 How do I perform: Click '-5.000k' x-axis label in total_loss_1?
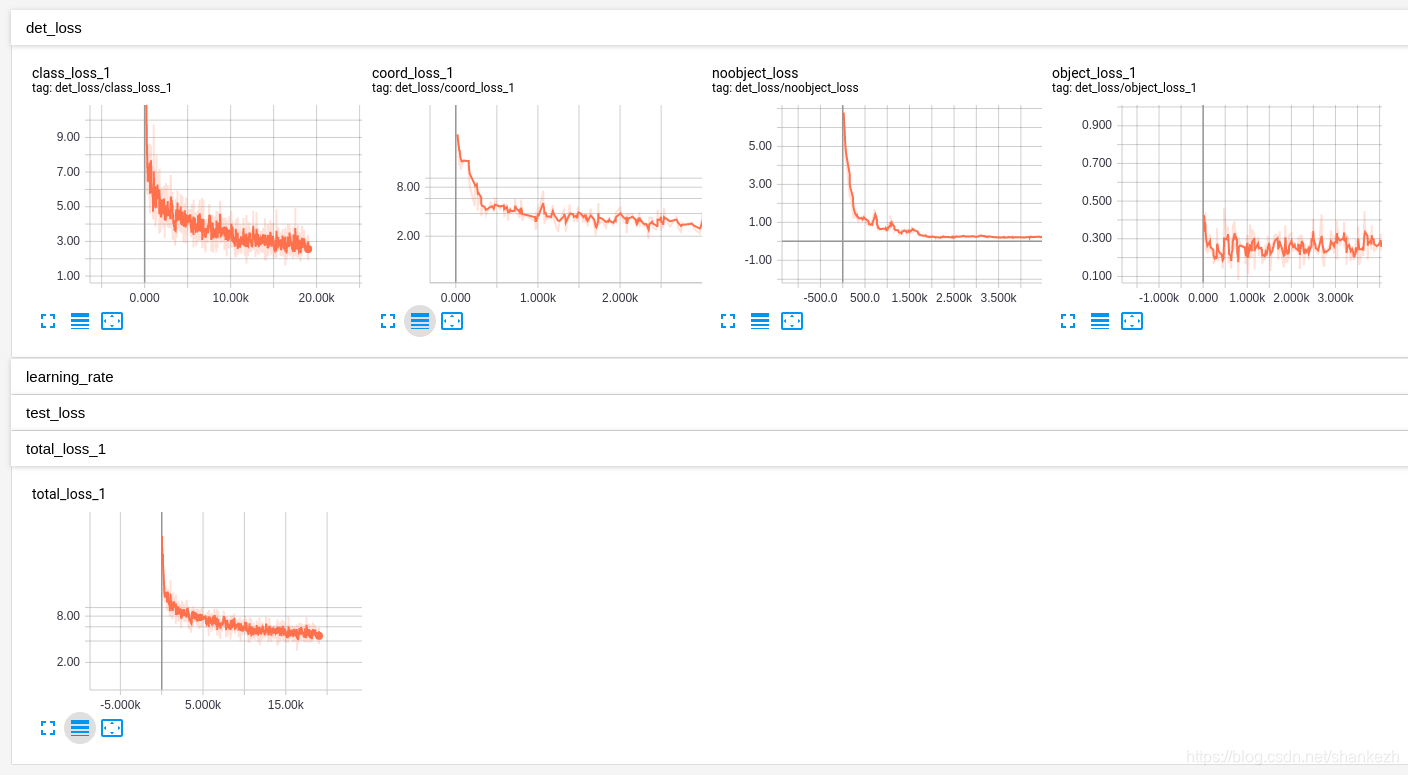coord(120,705)
